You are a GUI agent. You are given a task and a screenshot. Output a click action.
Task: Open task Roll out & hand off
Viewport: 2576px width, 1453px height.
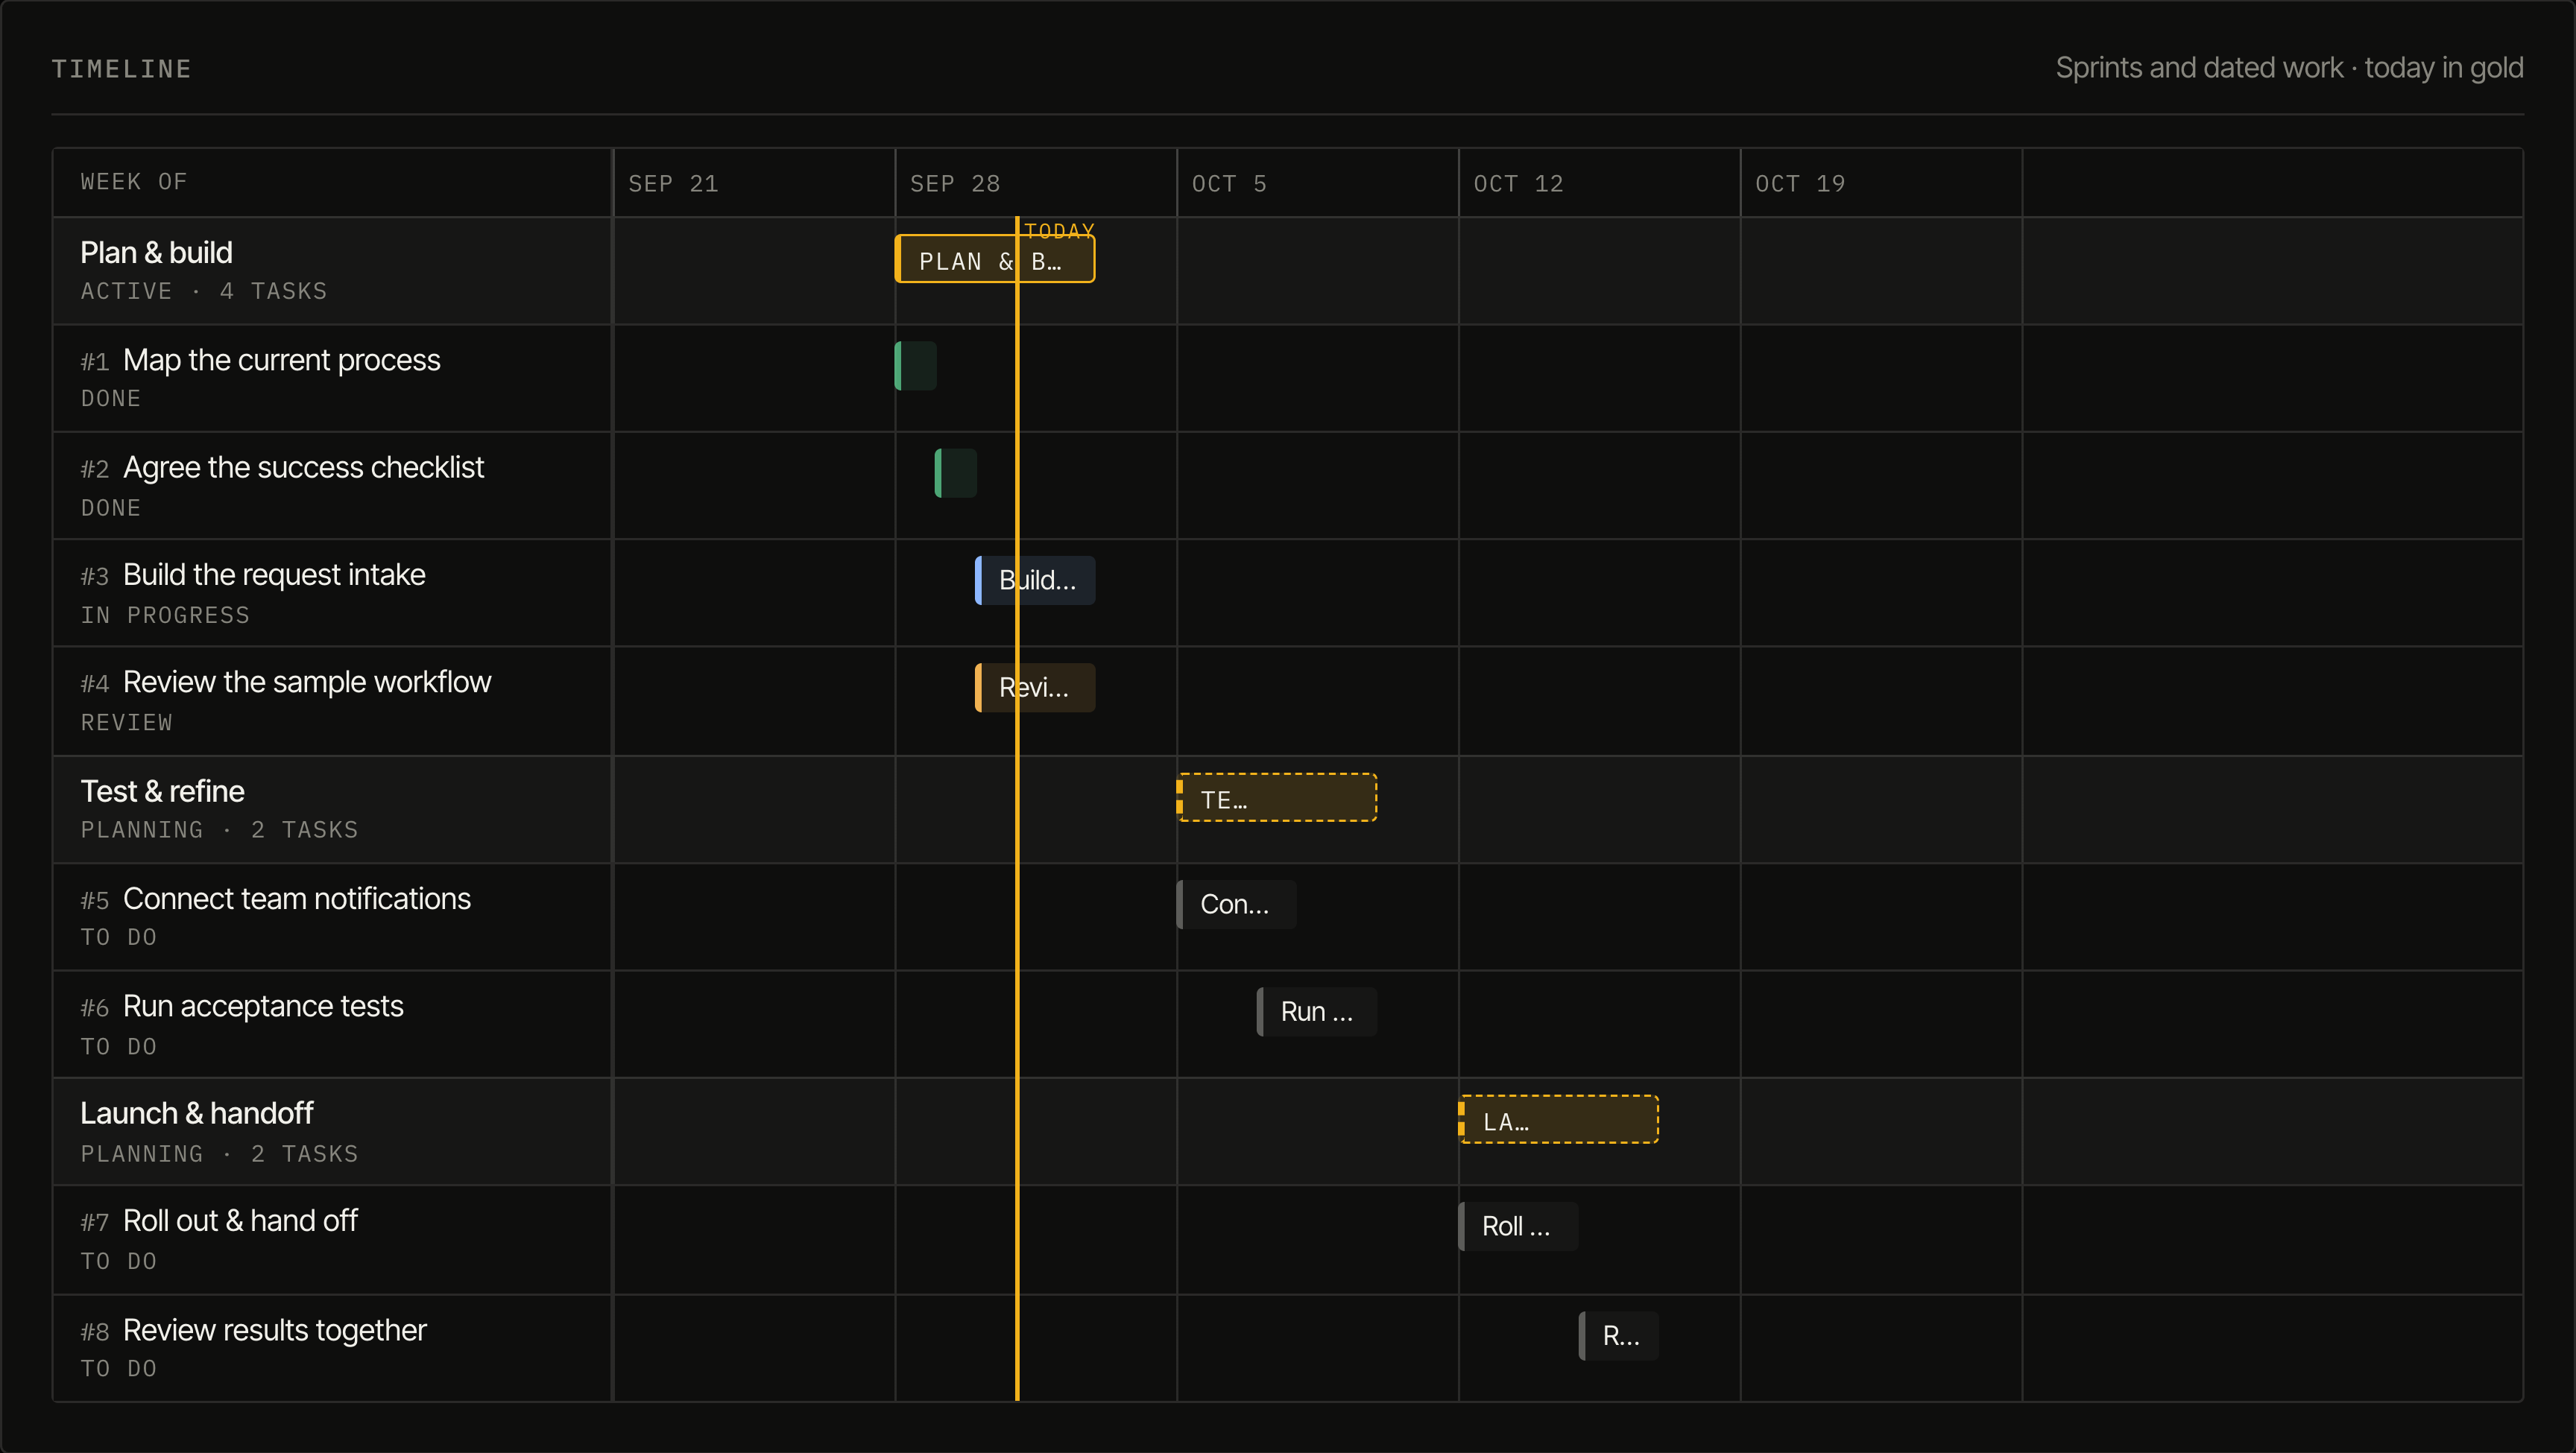pos(240,1221)
